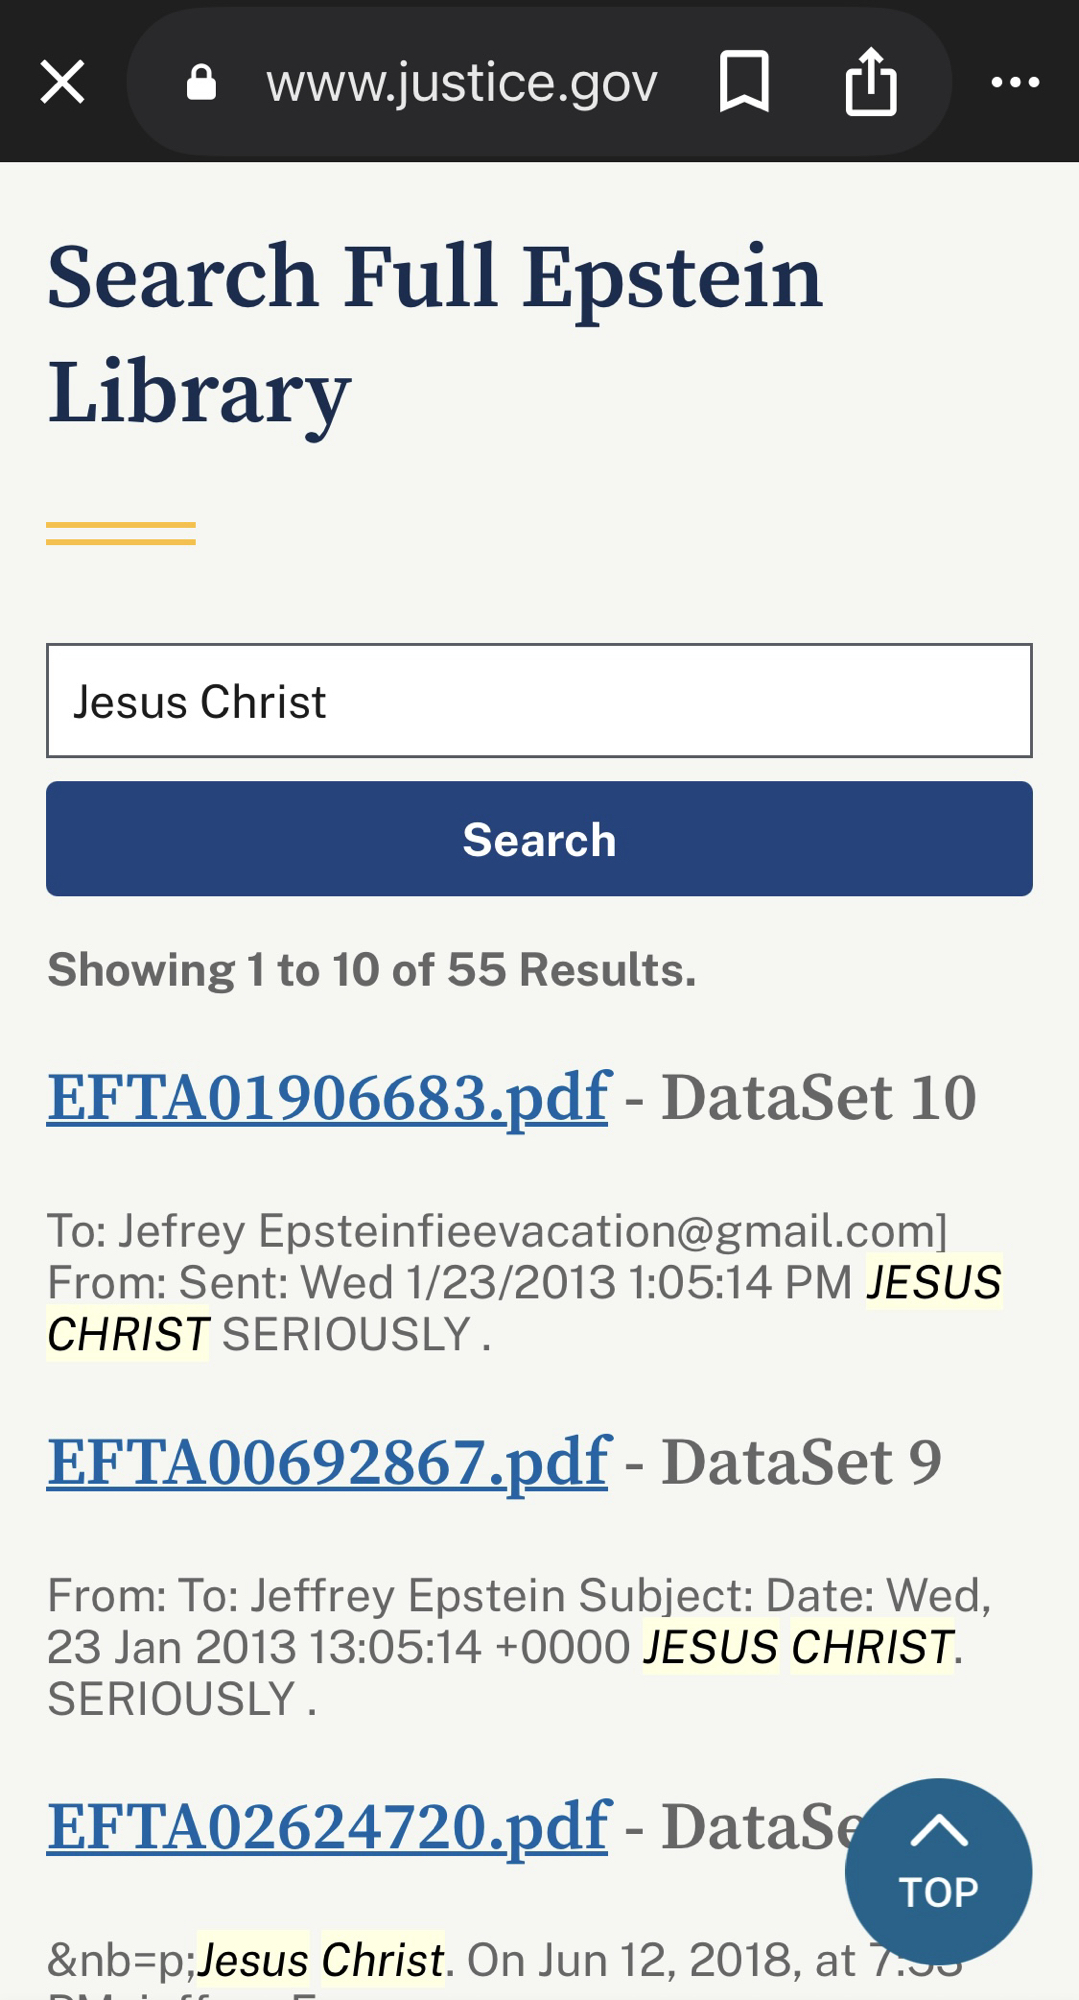
Task: Click the yellow divider under the title
Action: 121,534
